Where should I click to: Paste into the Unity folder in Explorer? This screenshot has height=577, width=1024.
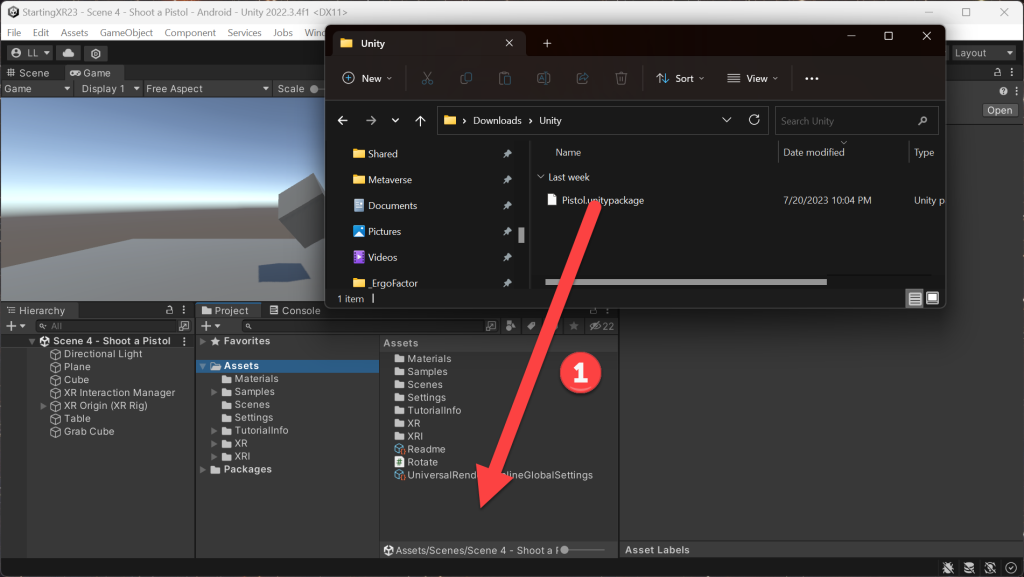[x=505, y=78]
